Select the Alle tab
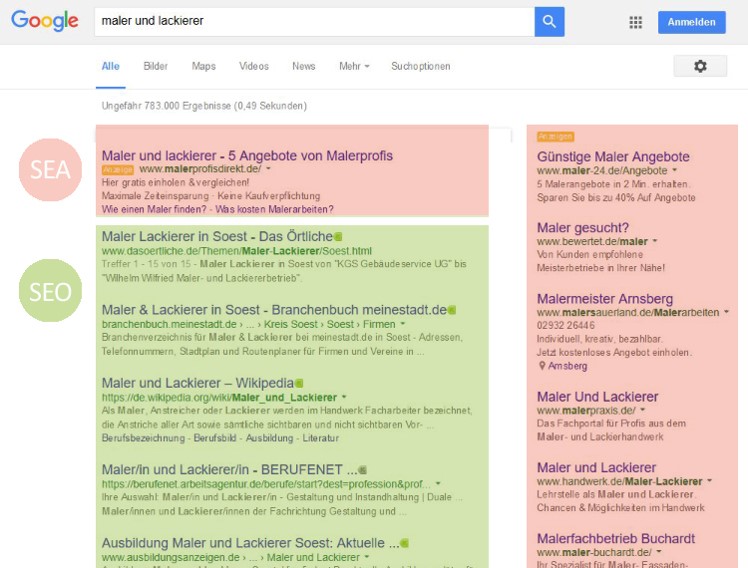Screen dimensions: 748x568 tap(110, 66)
